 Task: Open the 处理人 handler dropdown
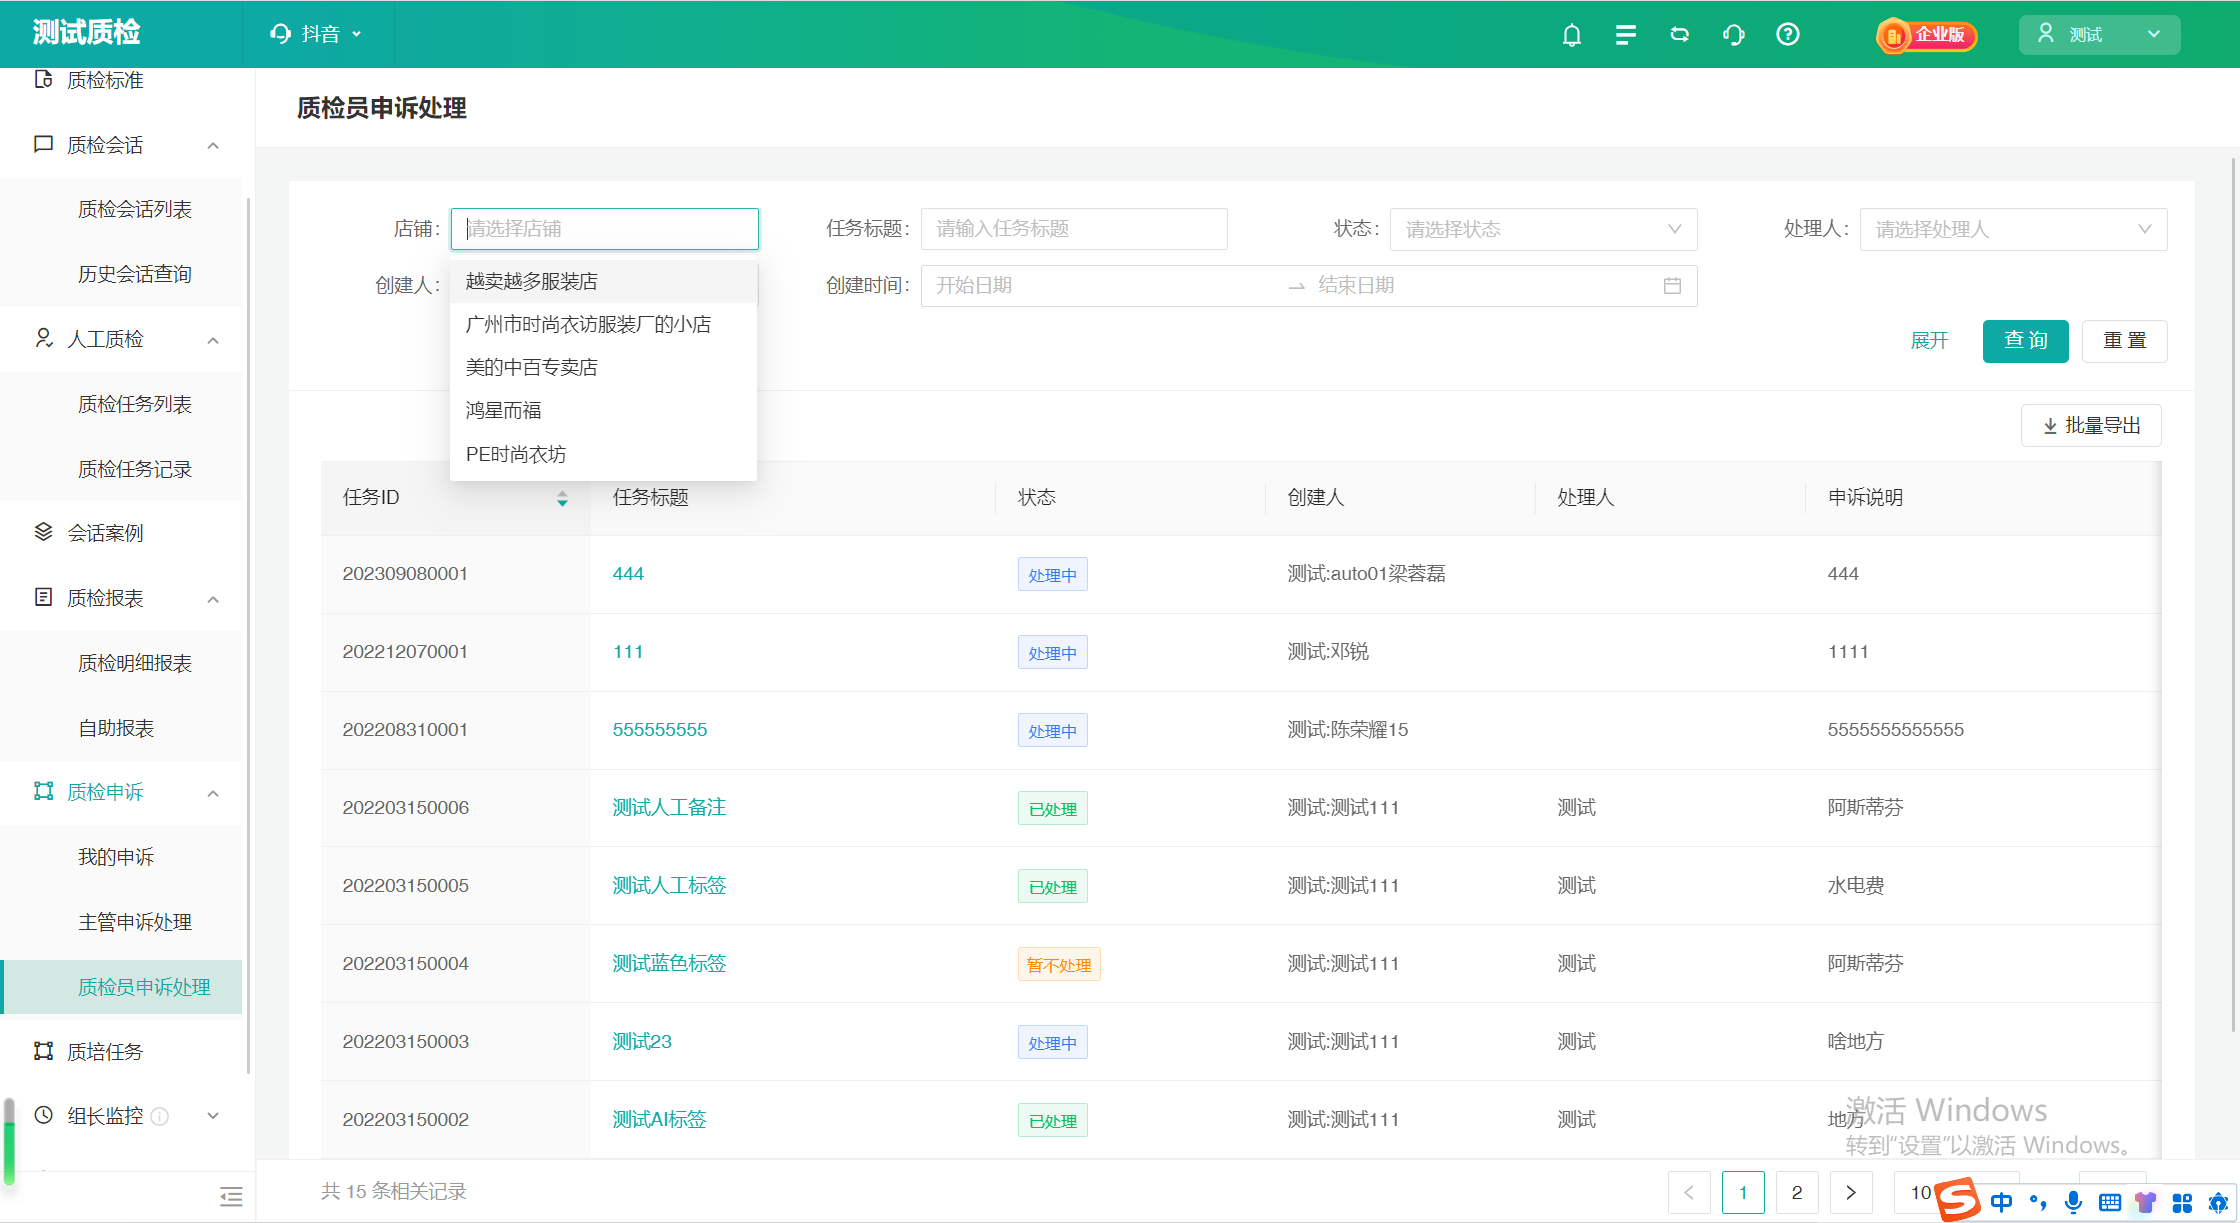coord(2013,229)
